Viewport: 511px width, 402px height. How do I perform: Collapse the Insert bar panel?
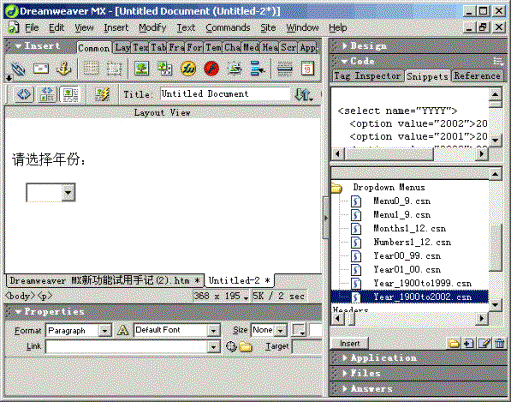pos(19,46)
